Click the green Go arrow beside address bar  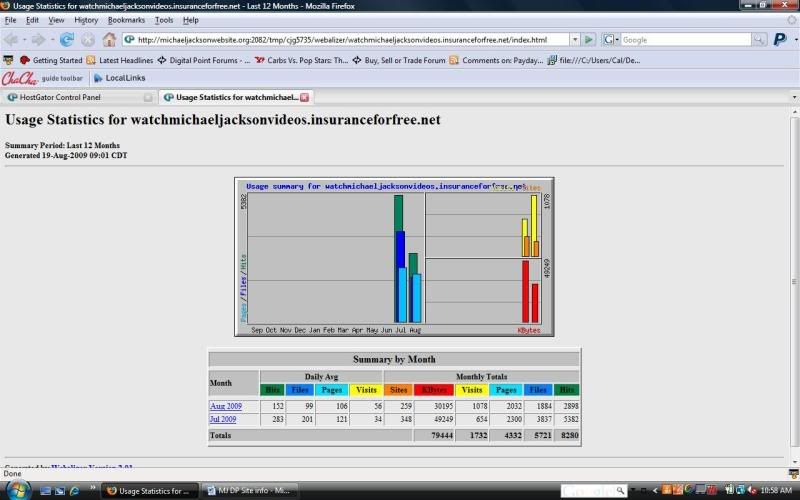pyautogui.click(x=589, y=39)
